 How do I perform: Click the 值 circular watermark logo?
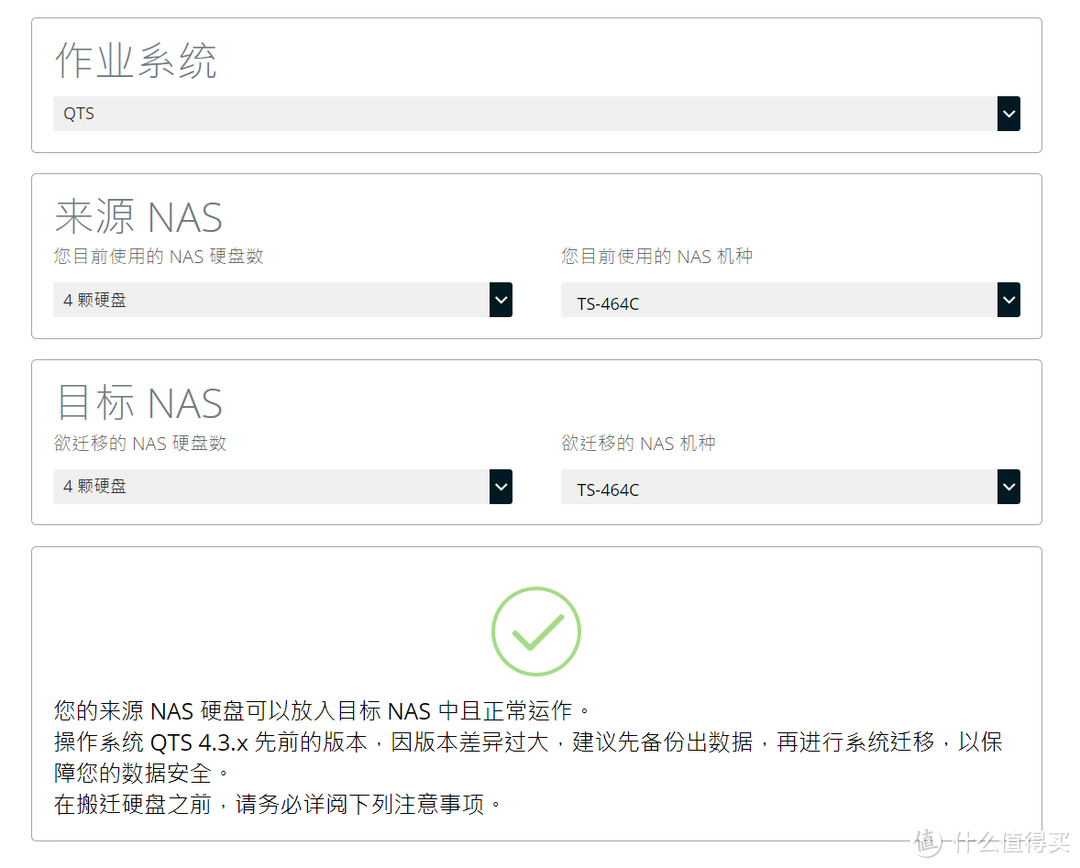(x=925, y=841)
